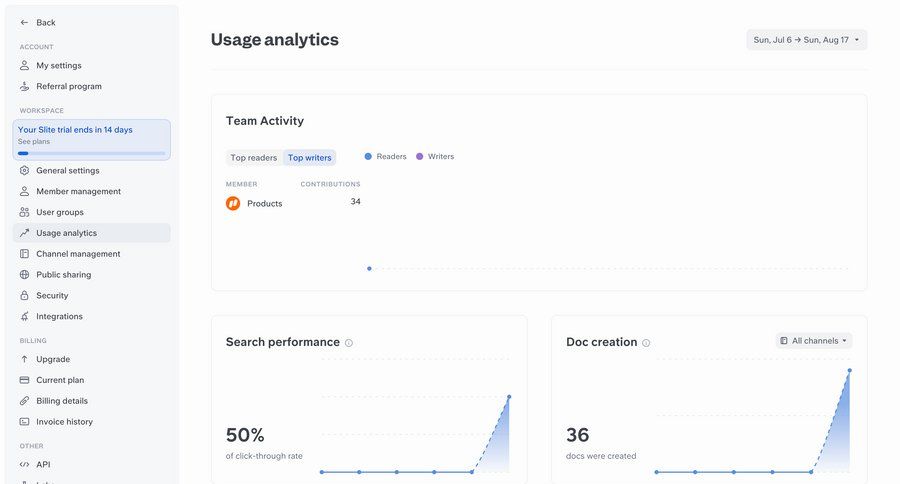Toggle the Writers legend series
900x484 pixels.
[435, 157]
